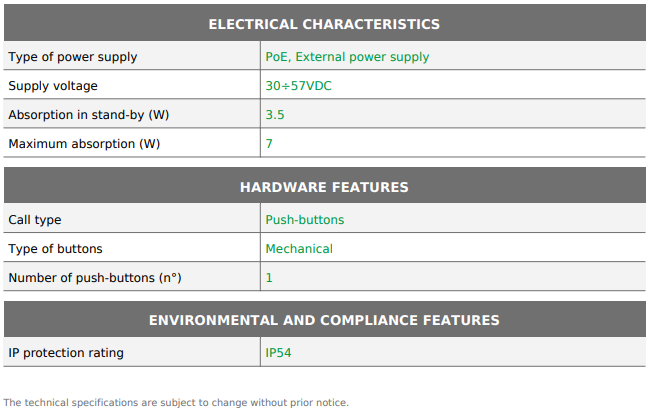Click the 3.5 stand-by absorption value
650x410 pixels.
(275, 115)
